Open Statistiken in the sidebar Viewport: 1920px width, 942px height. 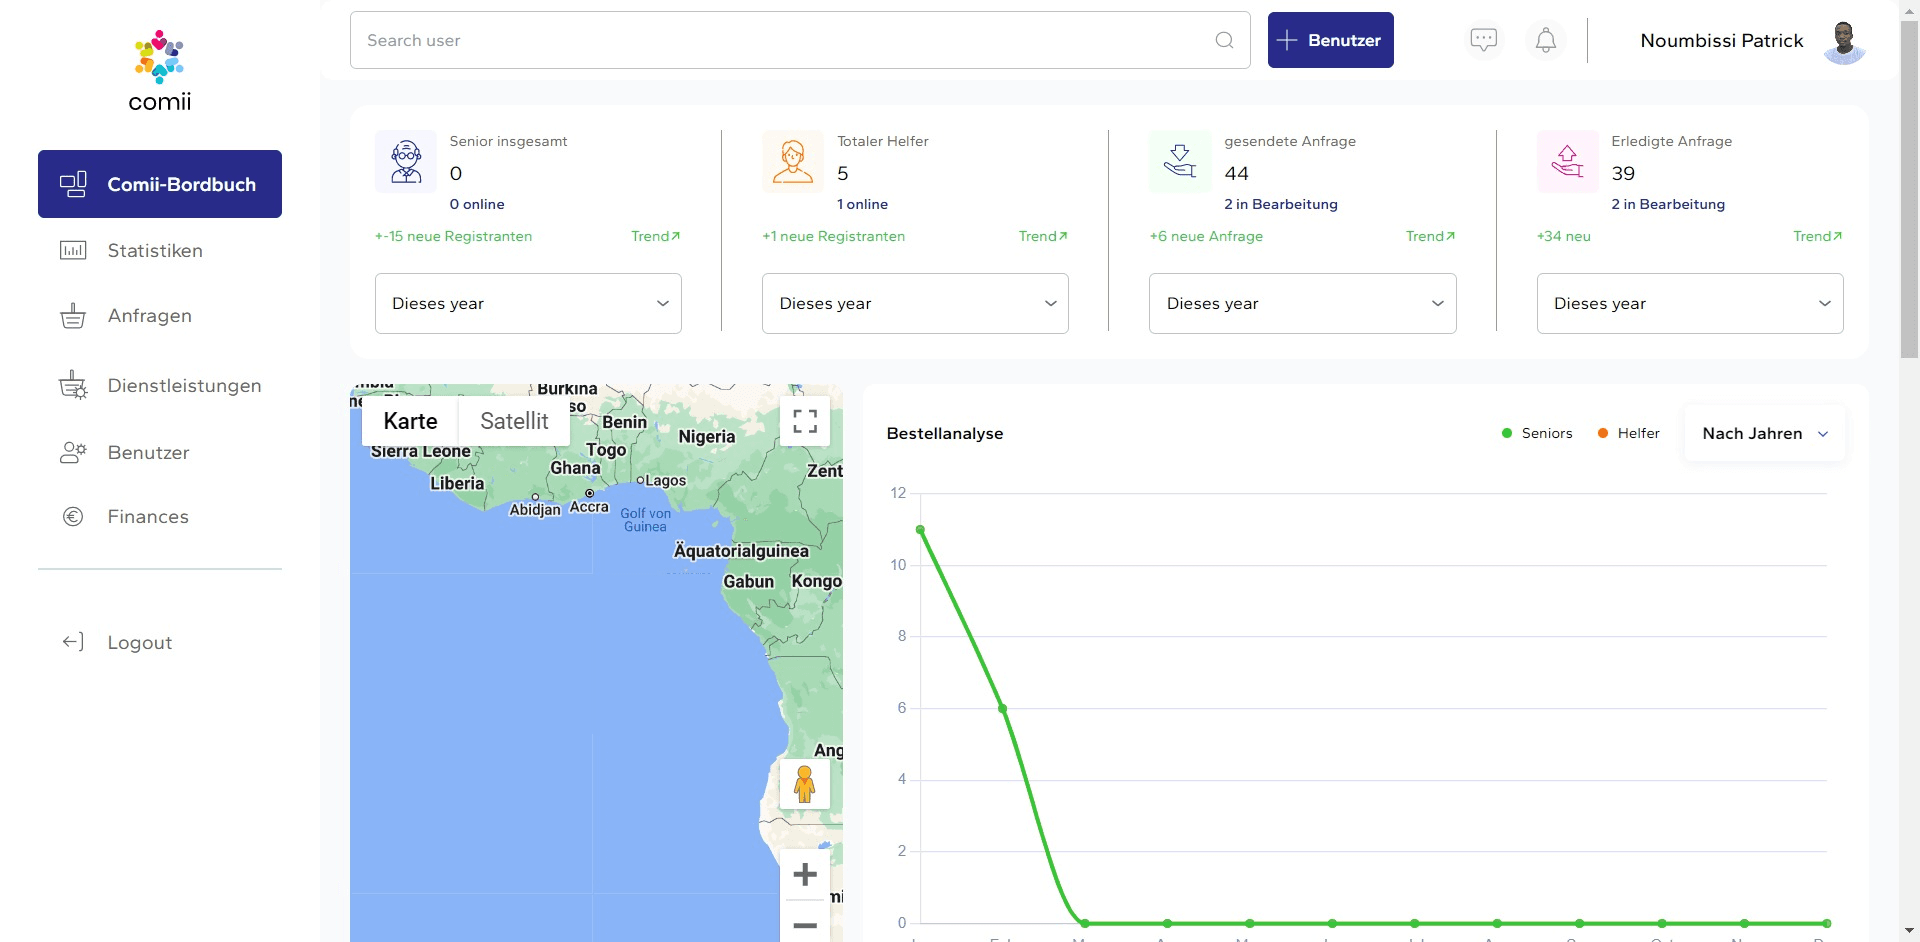[x=155, y=251]
